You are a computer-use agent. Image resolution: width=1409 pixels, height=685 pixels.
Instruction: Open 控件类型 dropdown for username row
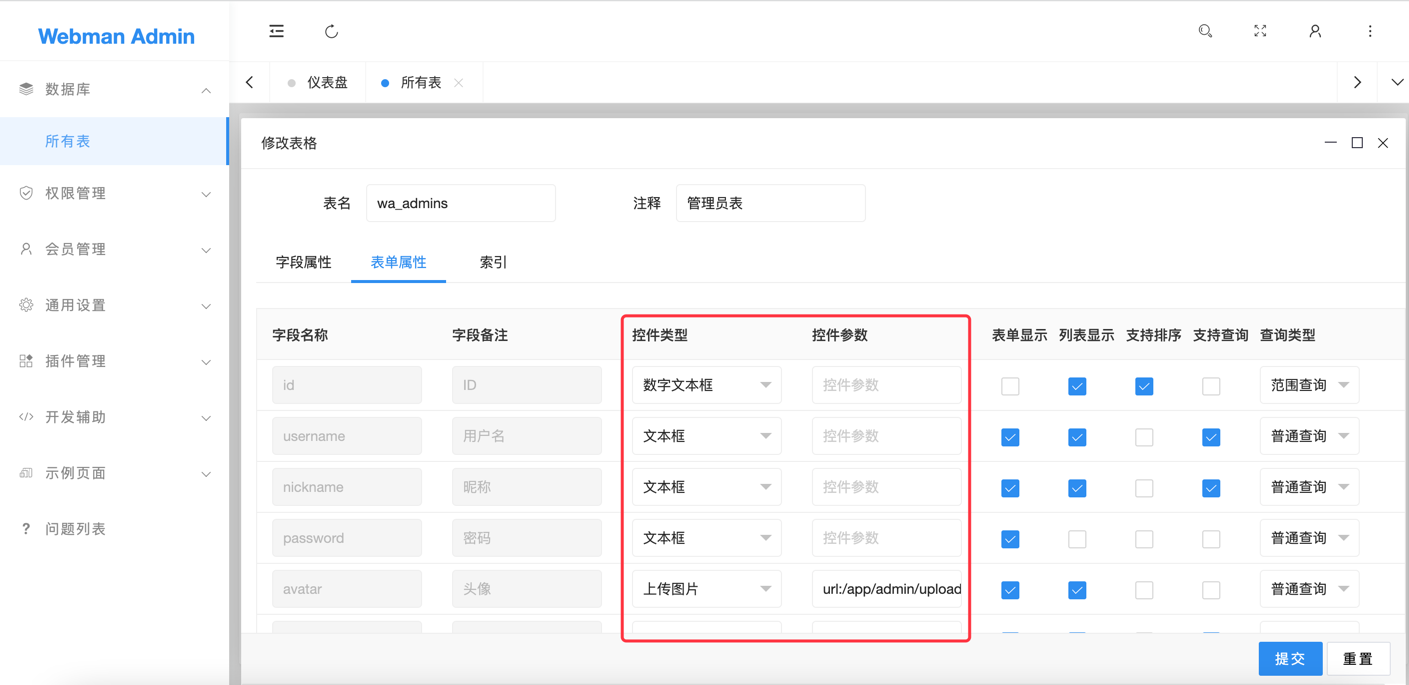coord(707,436)
